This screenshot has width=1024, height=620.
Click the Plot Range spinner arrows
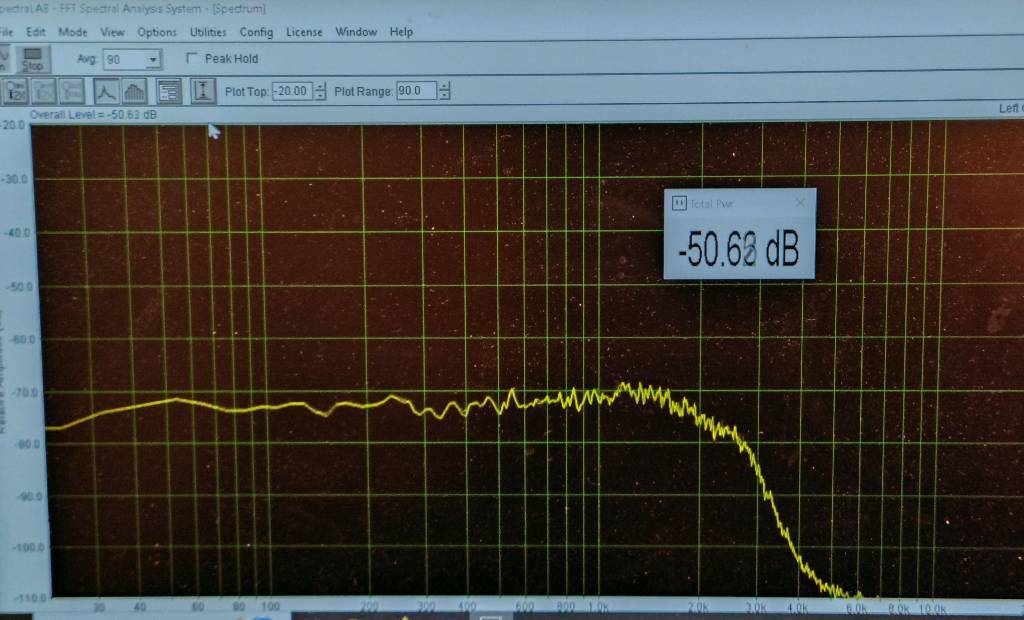(444, 92)
